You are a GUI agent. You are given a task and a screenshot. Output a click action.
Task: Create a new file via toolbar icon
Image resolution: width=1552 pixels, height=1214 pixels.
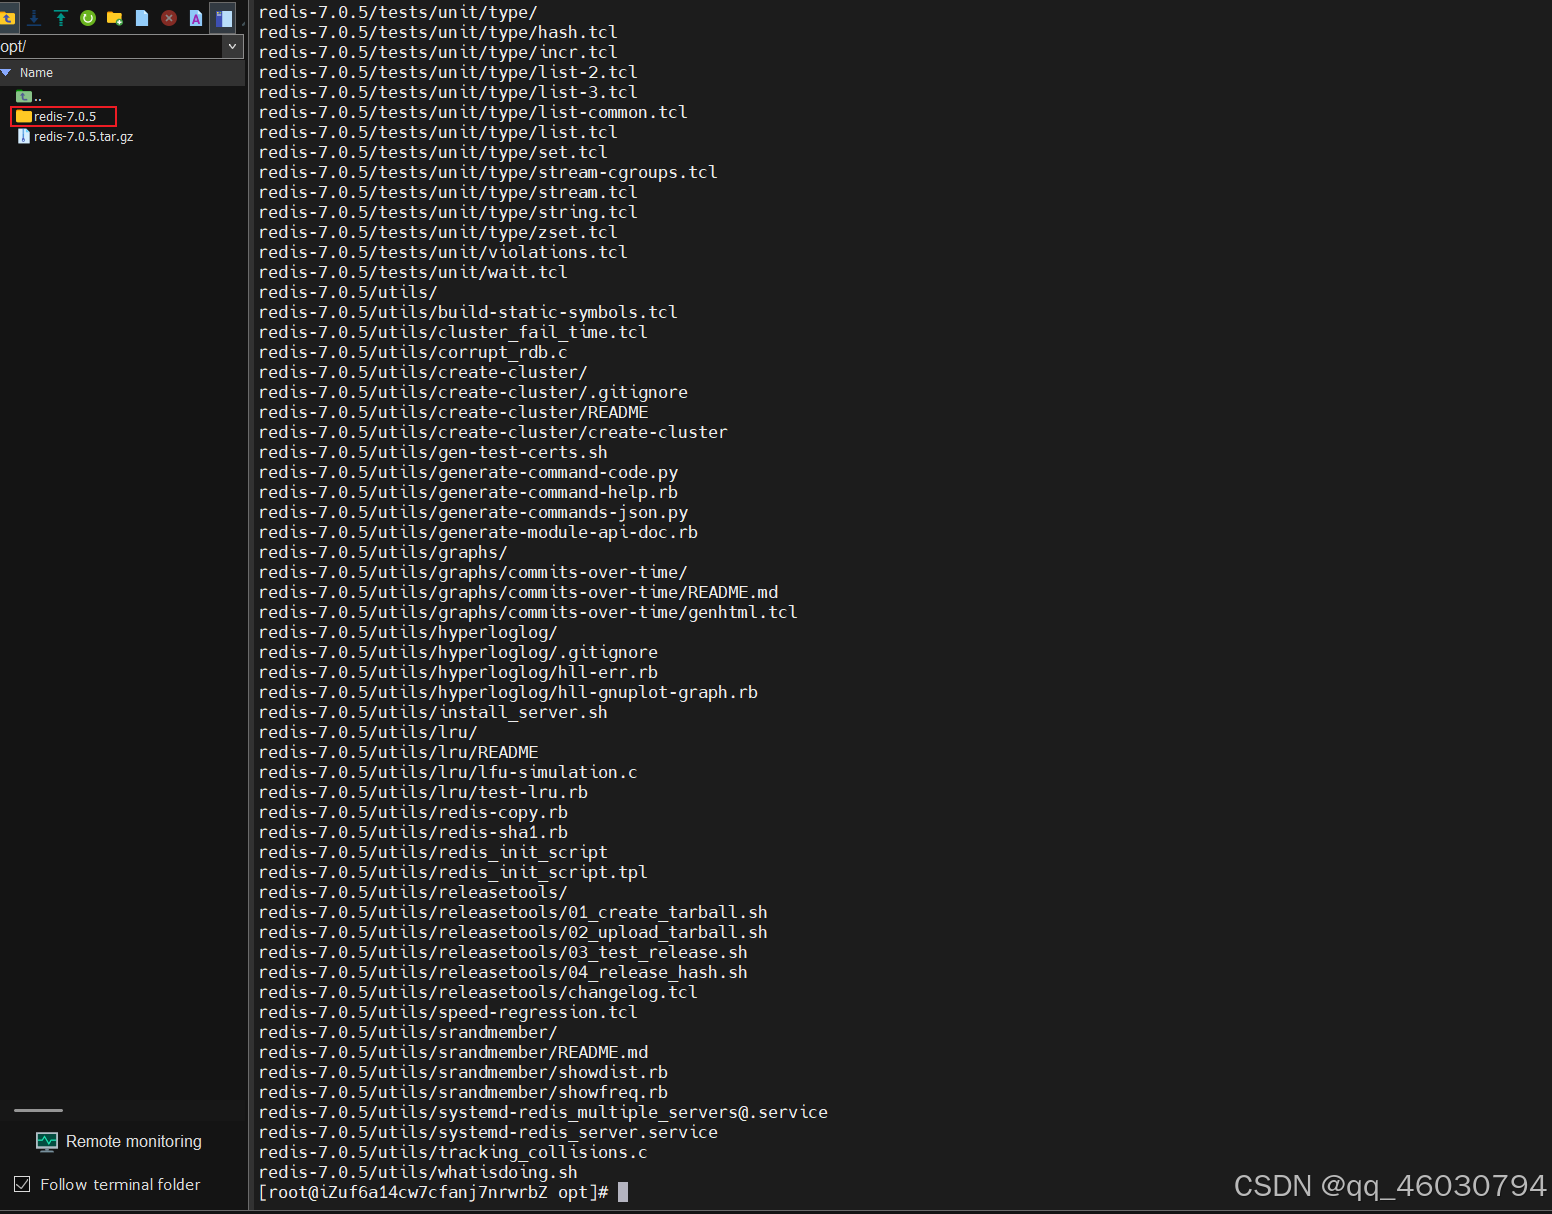142,18
